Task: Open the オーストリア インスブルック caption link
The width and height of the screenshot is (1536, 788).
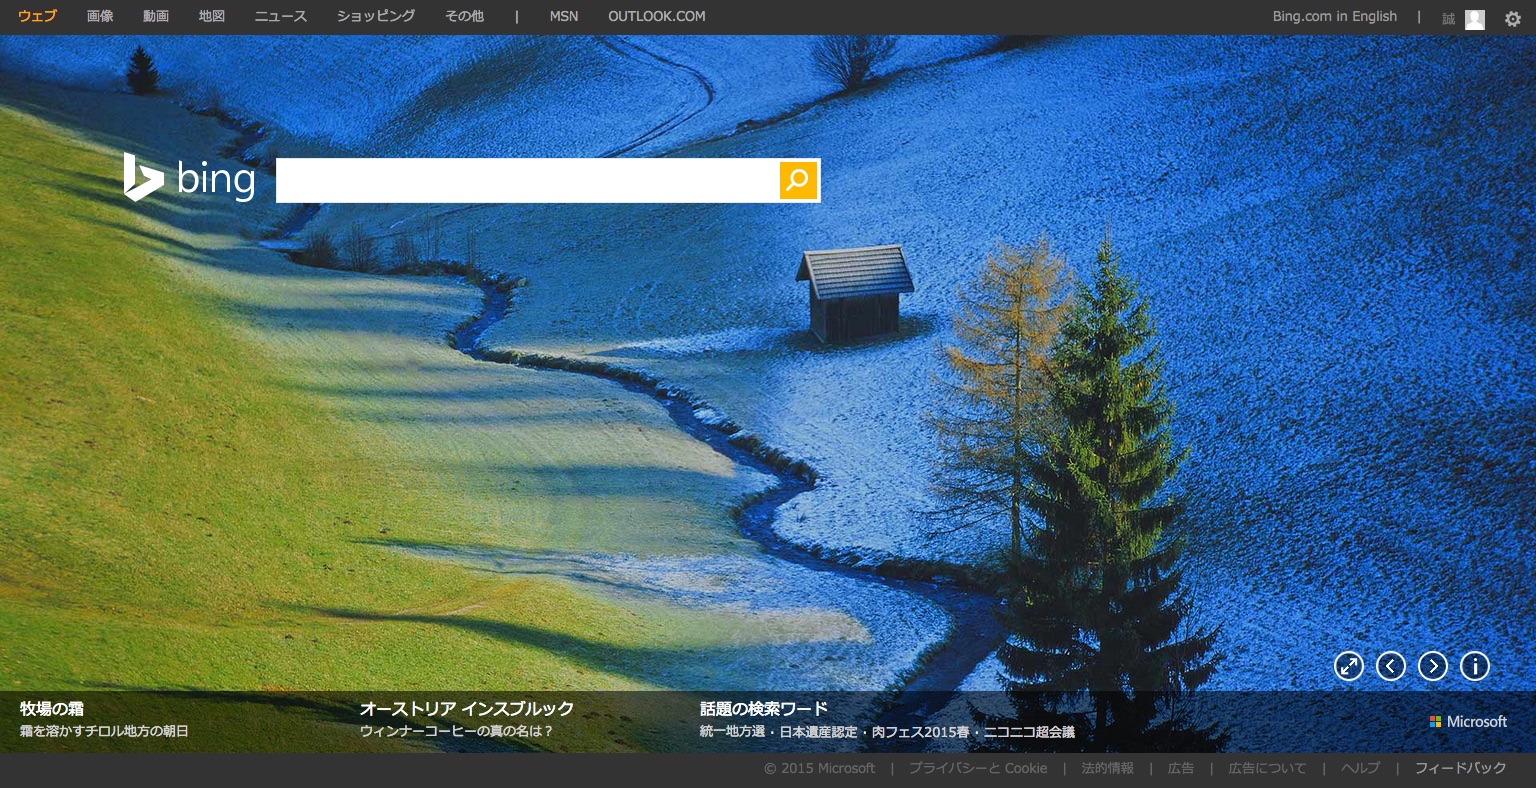Action: point(466,709)
